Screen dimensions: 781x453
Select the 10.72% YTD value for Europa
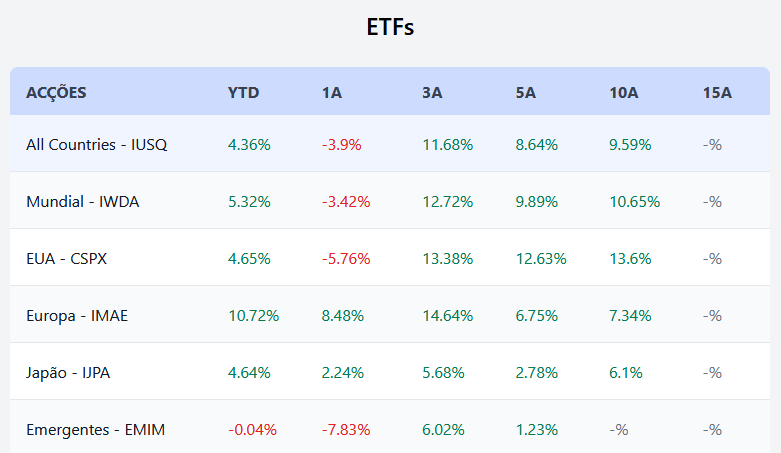pyautogui.click(x=254, y=315)
